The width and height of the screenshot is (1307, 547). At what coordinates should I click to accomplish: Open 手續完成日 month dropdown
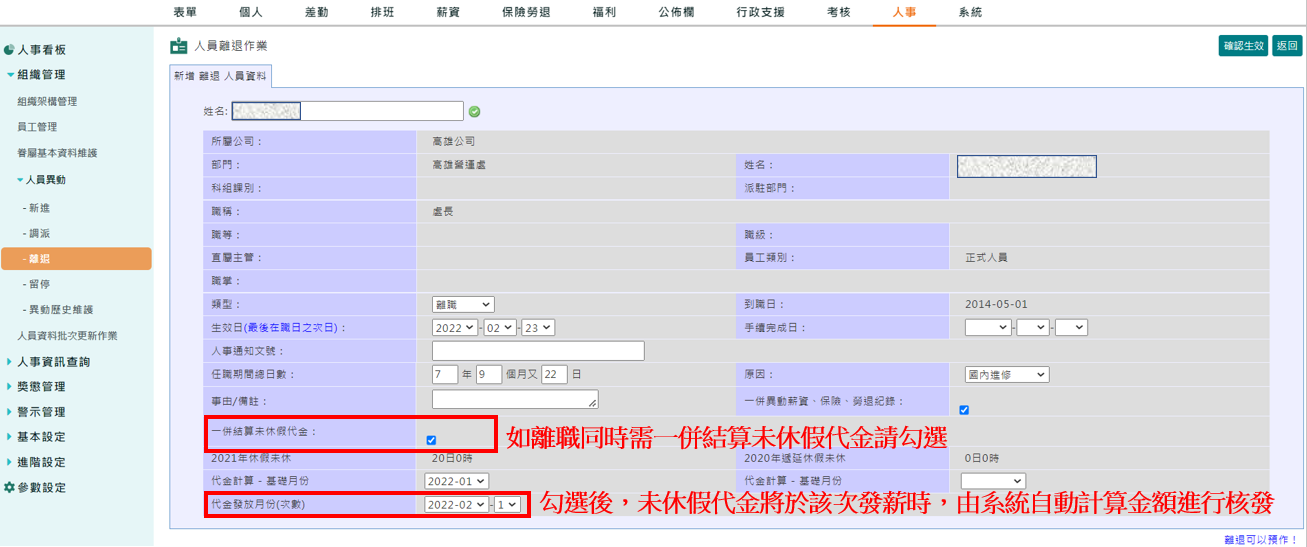pos(1033,327)
